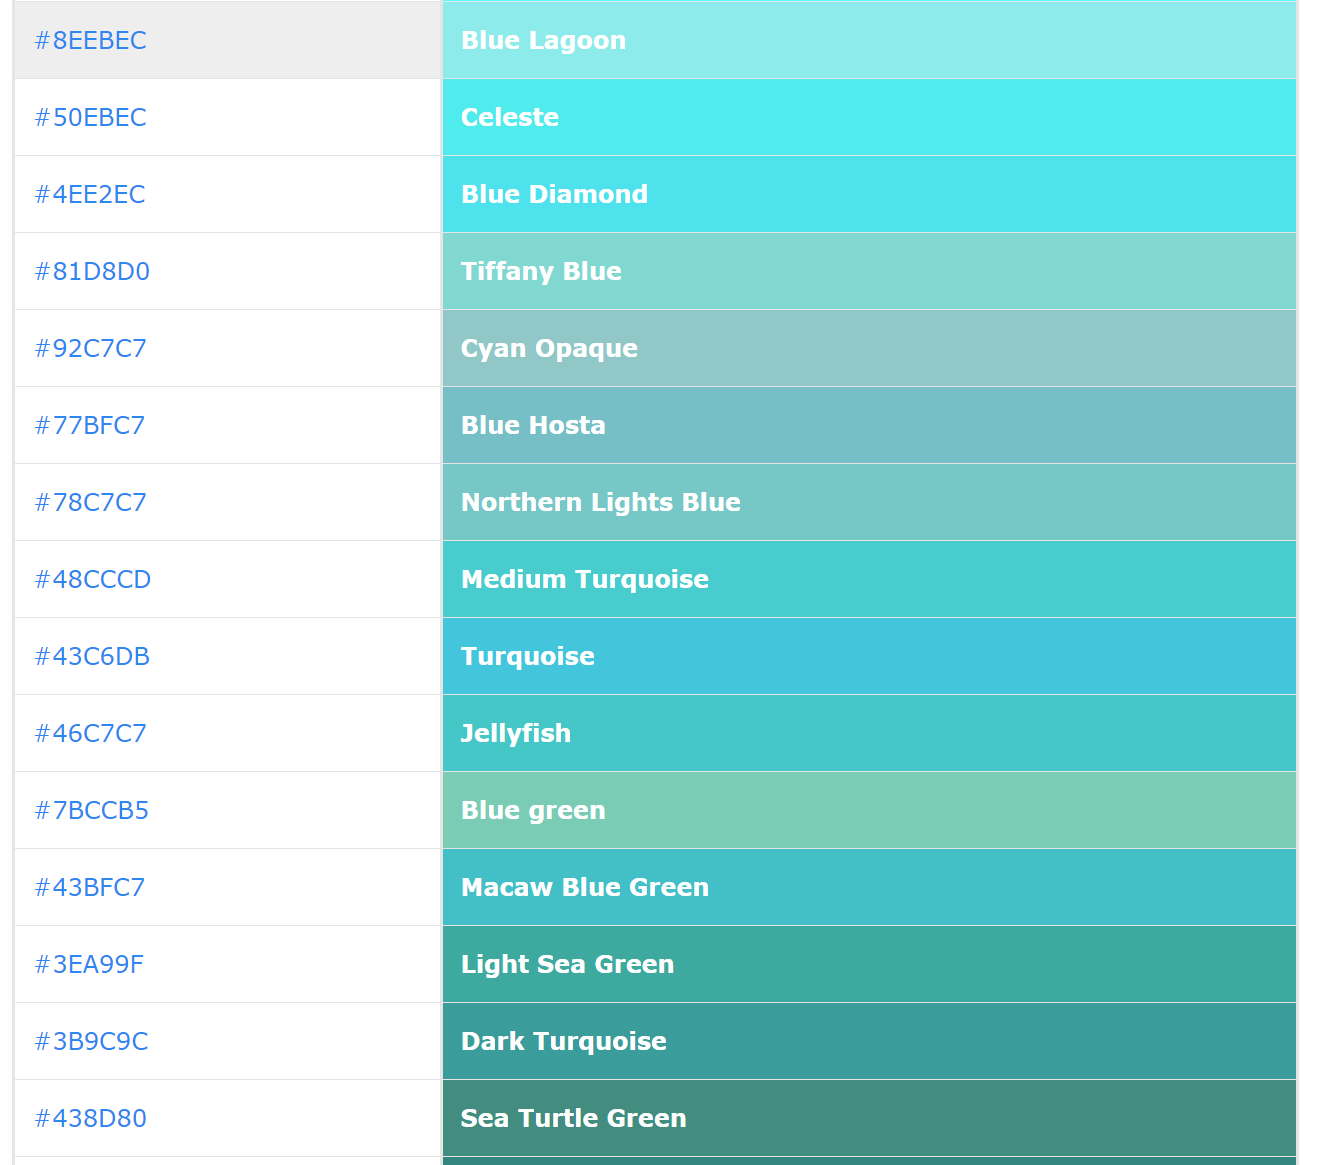The height and width of the screenshot is (1165, 1327).
Task: Open the #78C7C7 hex code link
Action: (91, 502)
